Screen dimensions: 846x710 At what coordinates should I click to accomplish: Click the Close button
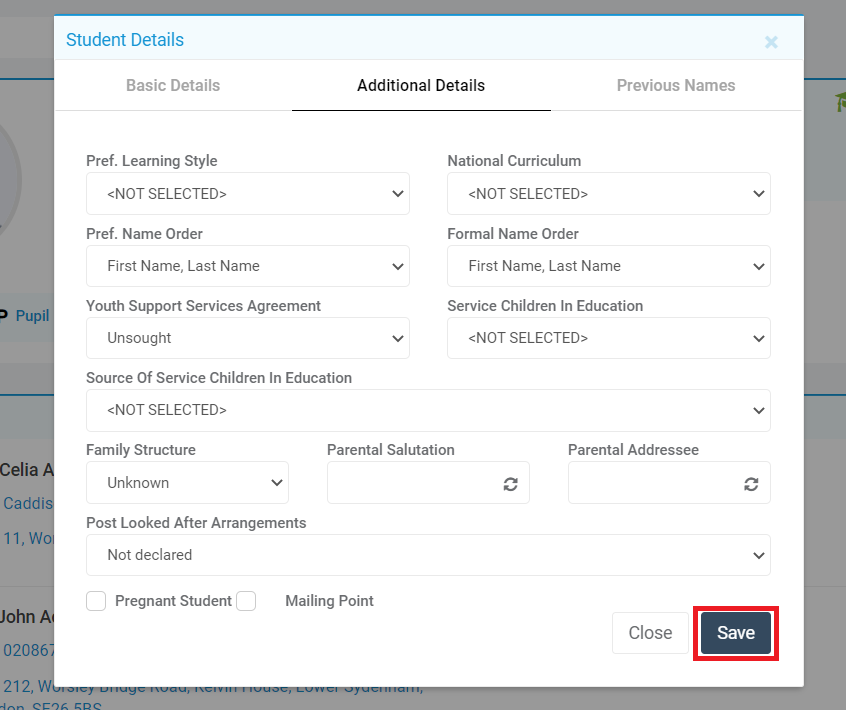pos(650,633)
